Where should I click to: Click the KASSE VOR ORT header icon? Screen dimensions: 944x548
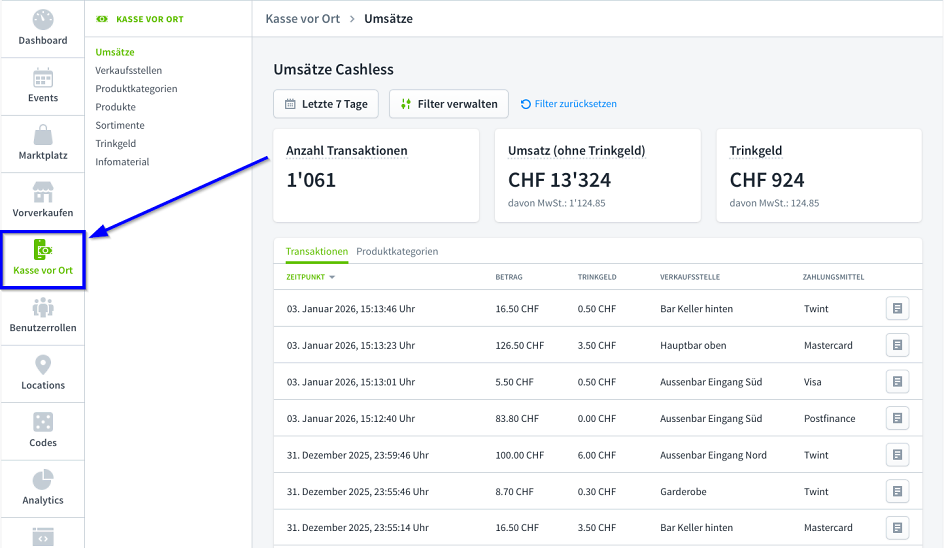[102, 19]
